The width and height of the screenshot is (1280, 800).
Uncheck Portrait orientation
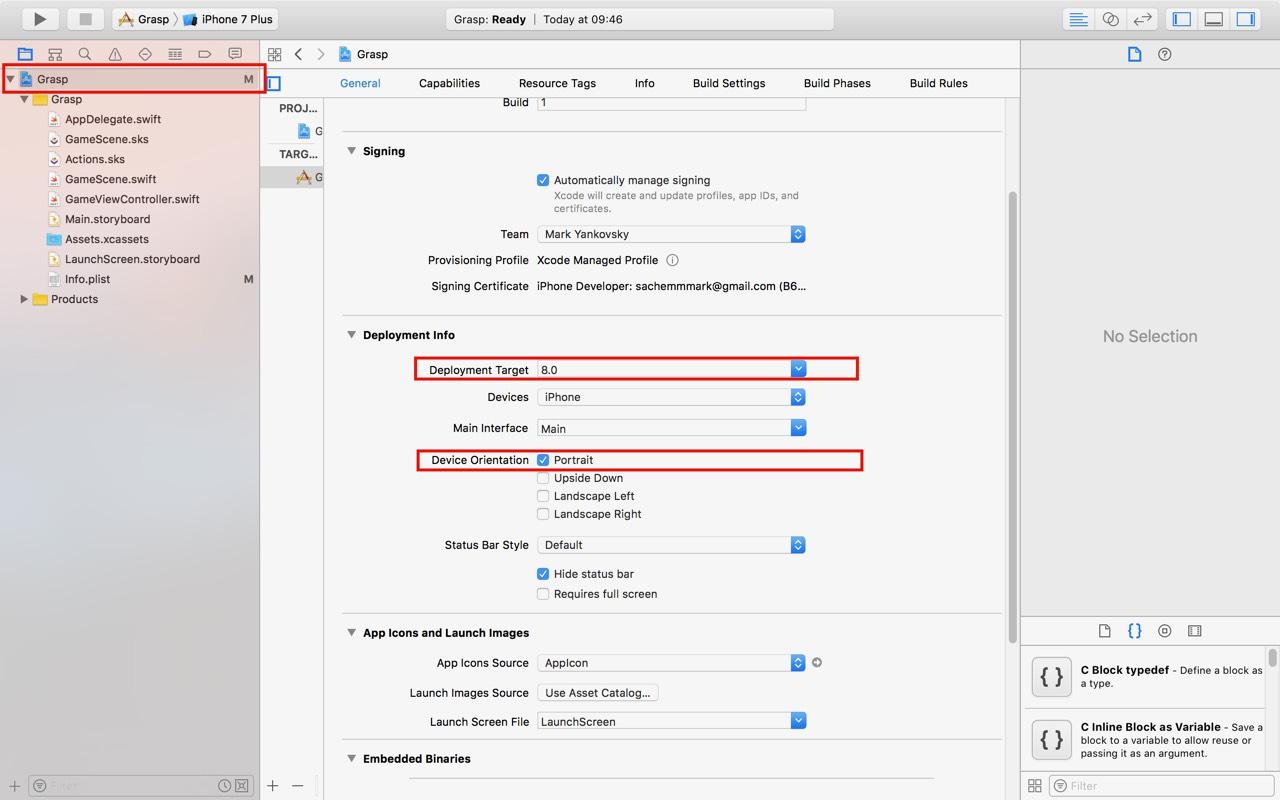(x=543, y=460)
